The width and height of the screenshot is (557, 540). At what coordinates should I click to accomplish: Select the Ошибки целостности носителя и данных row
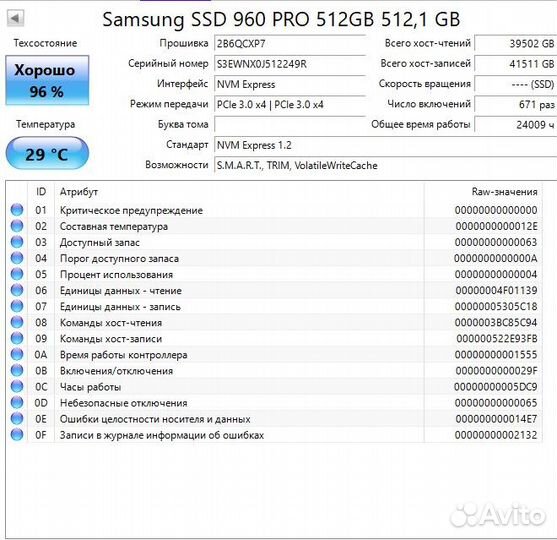coord(274,419)
